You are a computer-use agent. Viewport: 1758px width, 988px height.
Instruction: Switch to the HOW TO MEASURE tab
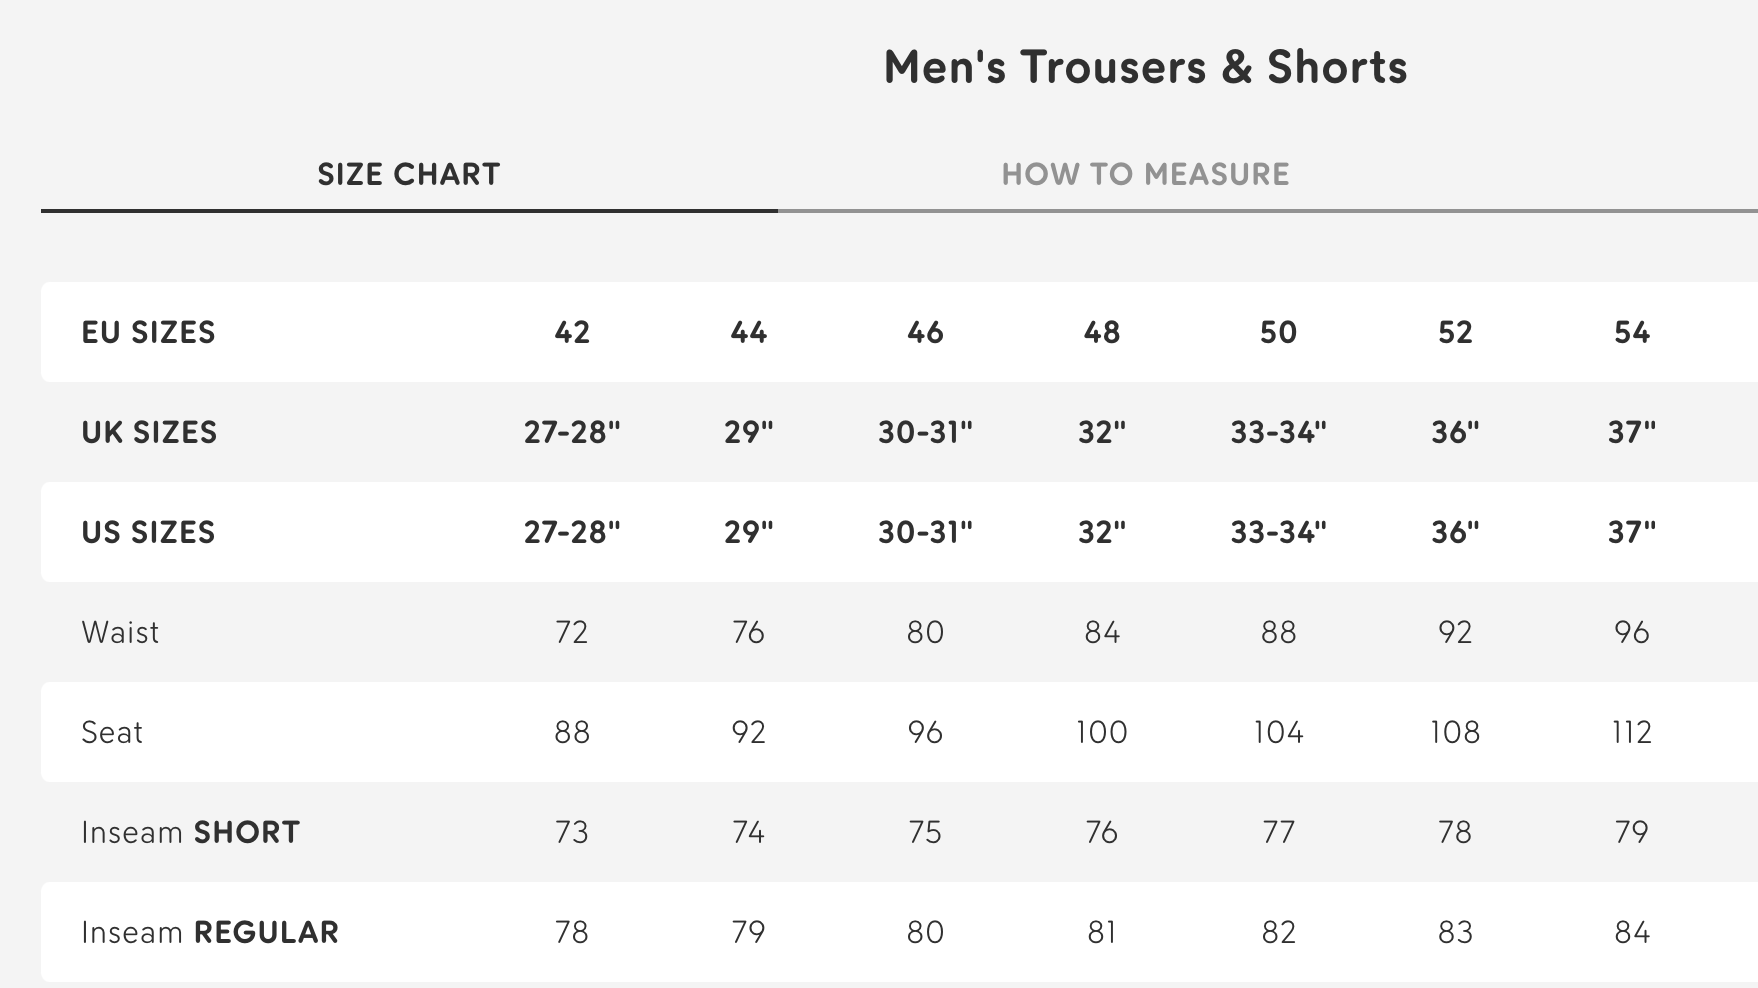(1145, 174)
